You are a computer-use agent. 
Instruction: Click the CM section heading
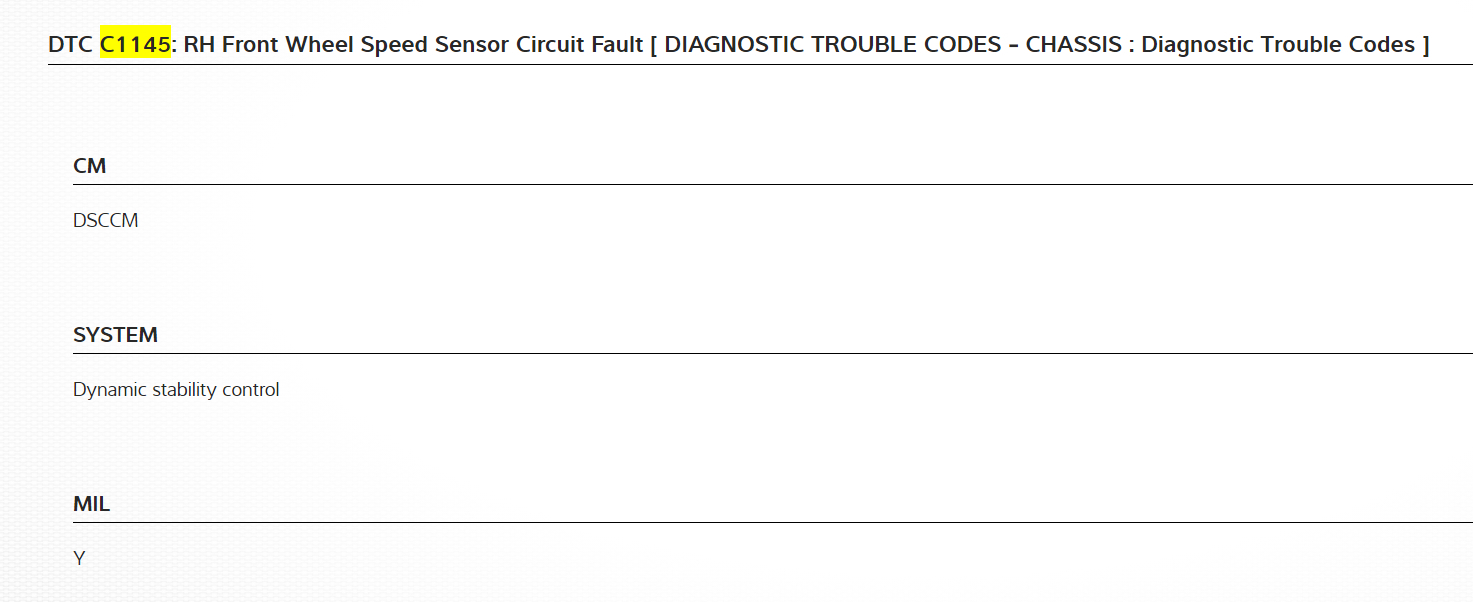click(90, 166)
